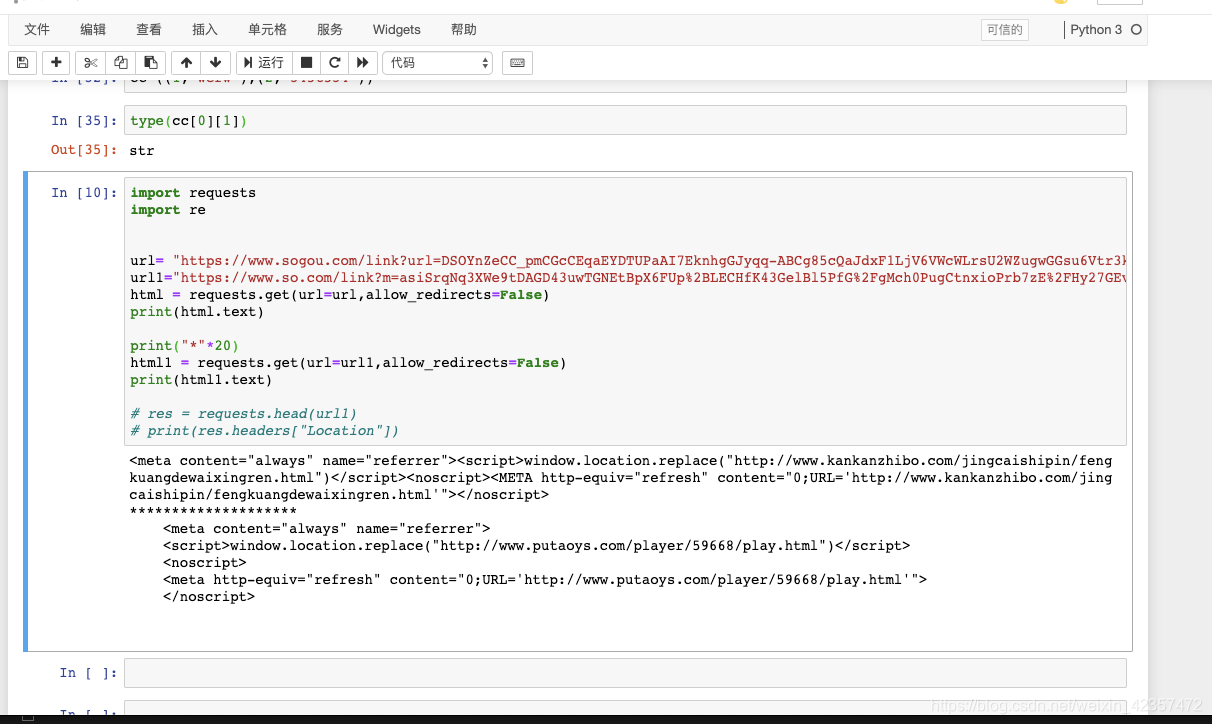Viewport: 1212px width, 724px height.
Task: Click the 'import requests' code line
Action: (193, 193)
